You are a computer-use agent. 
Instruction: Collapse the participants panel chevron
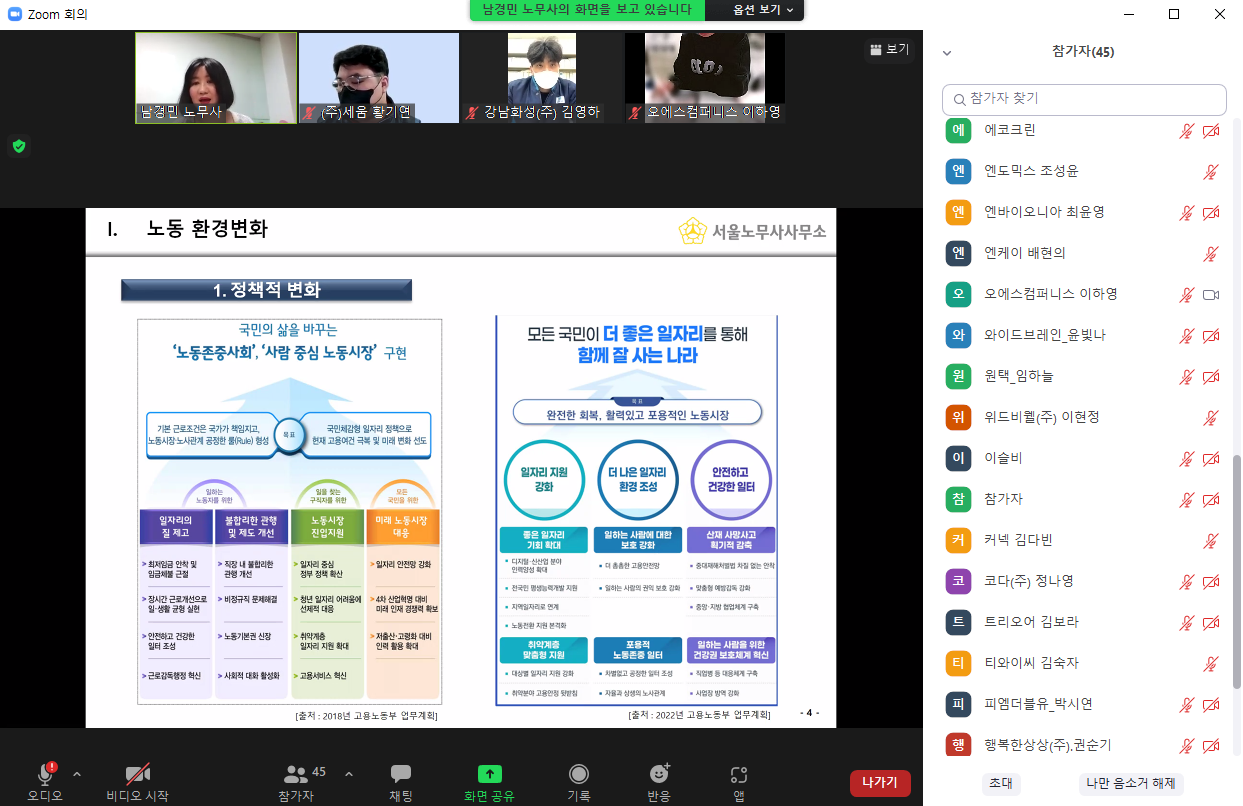tap(947, 52)
